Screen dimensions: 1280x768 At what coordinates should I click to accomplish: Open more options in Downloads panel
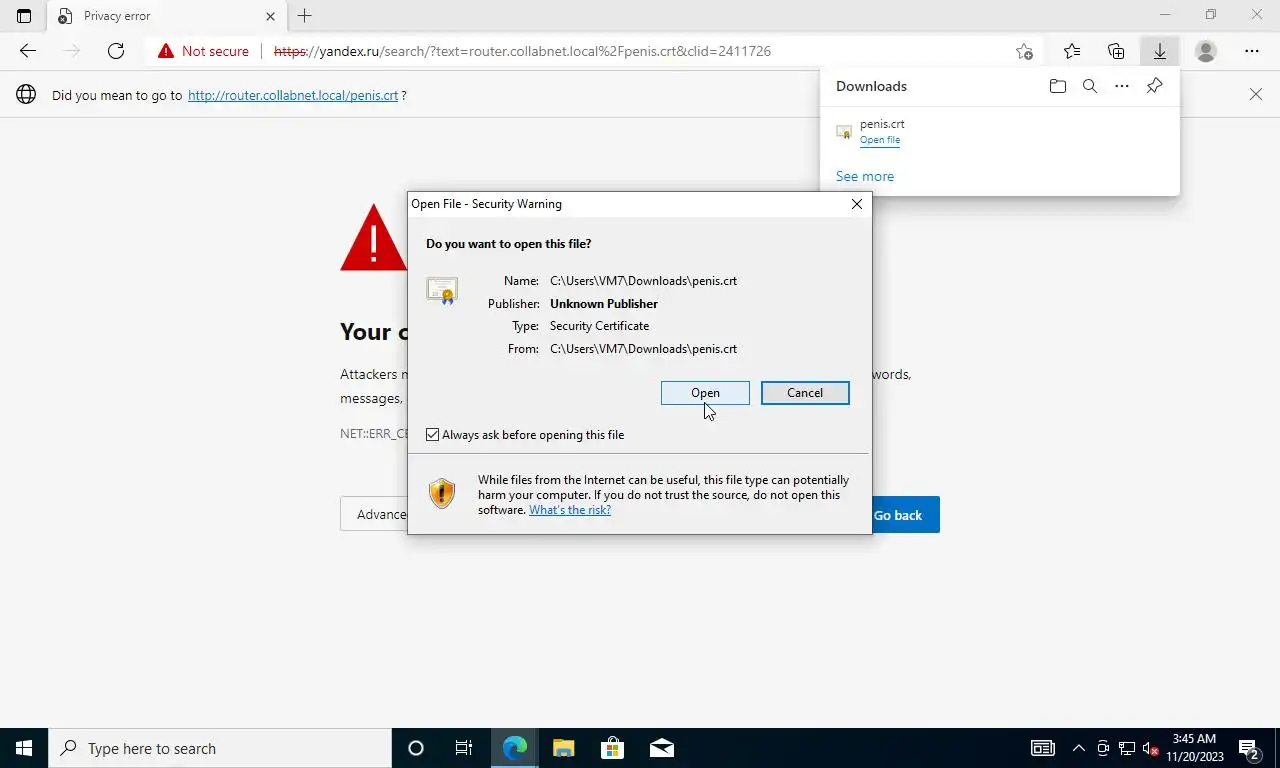pyautogui.click(x=1122, y=86)
